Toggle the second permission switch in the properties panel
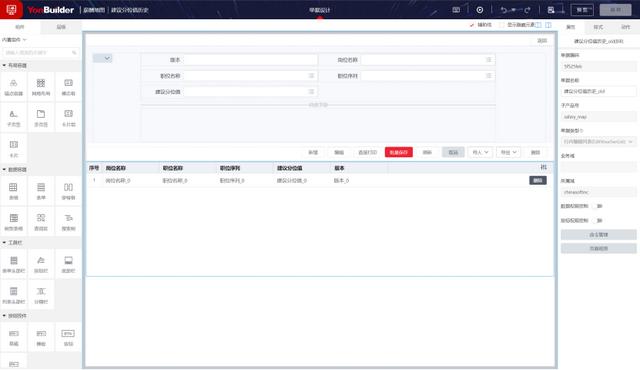 [x=598, y=220]
